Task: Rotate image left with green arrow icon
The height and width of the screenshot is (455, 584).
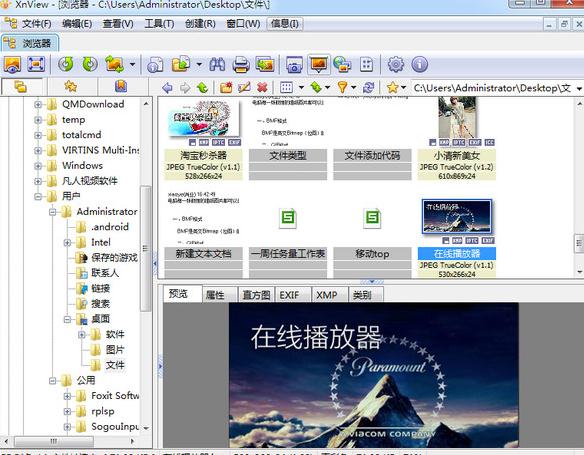Action: pos(66,64)
